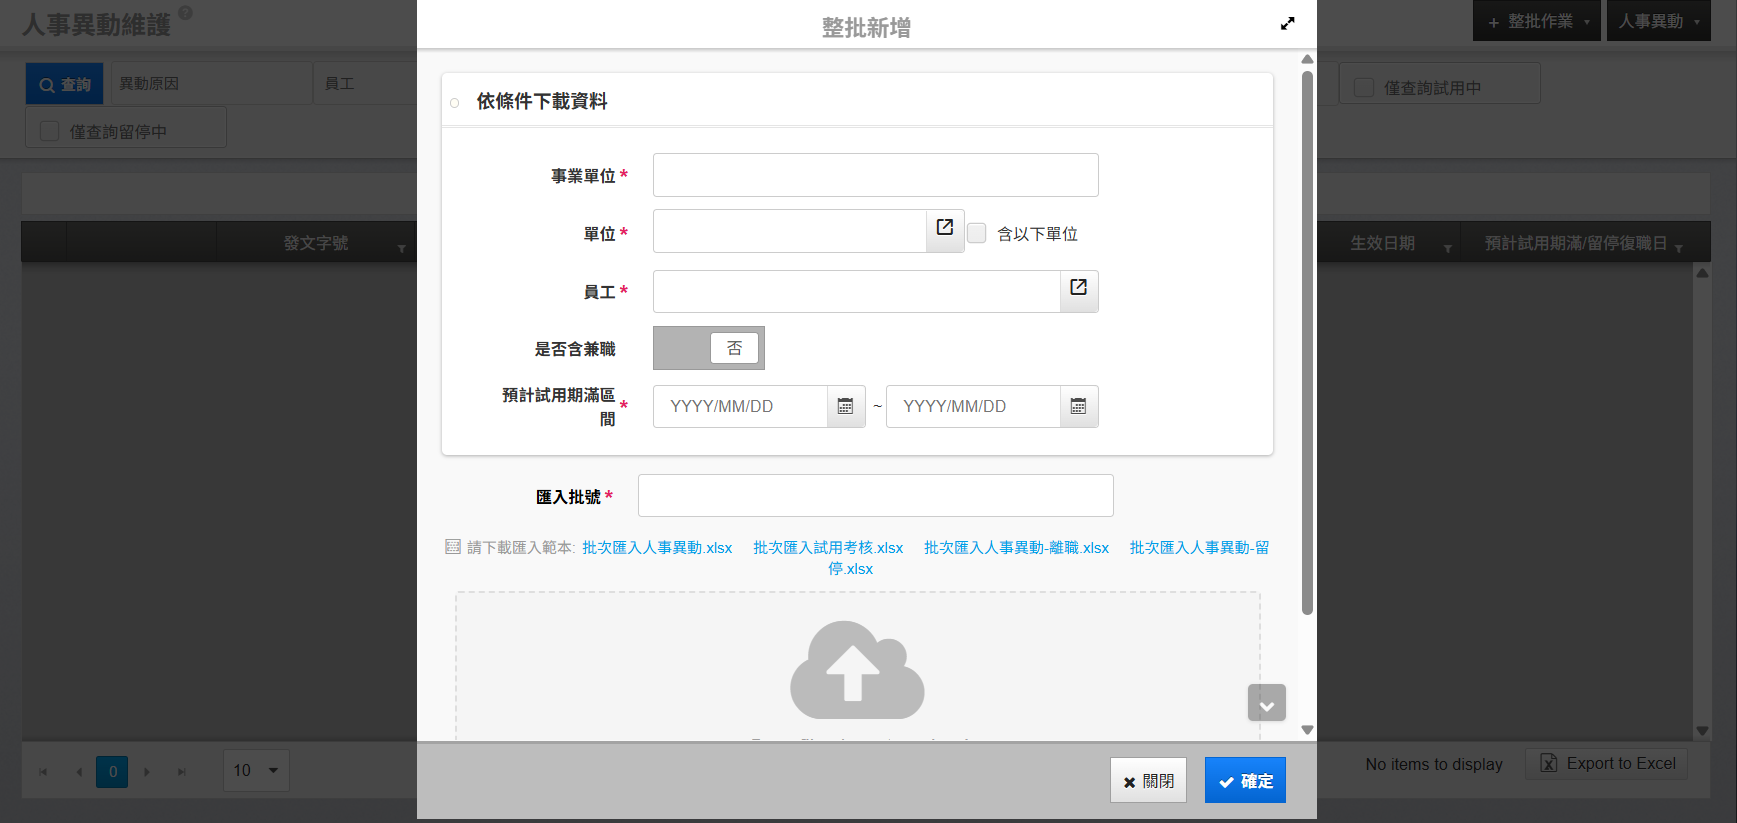Open the start date calendar picker
1737x823 pixels.
coord(845,407)
